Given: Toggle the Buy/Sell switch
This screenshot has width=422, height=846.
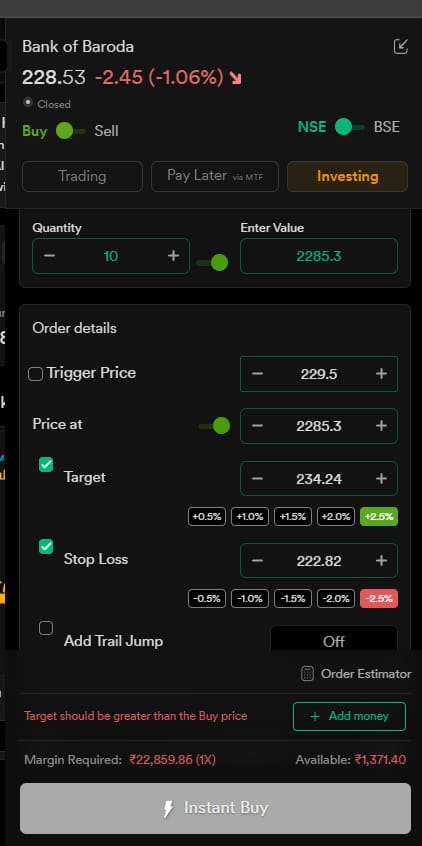Looking at the screenshot, I should pyautogui.click(x=71, y=131).
